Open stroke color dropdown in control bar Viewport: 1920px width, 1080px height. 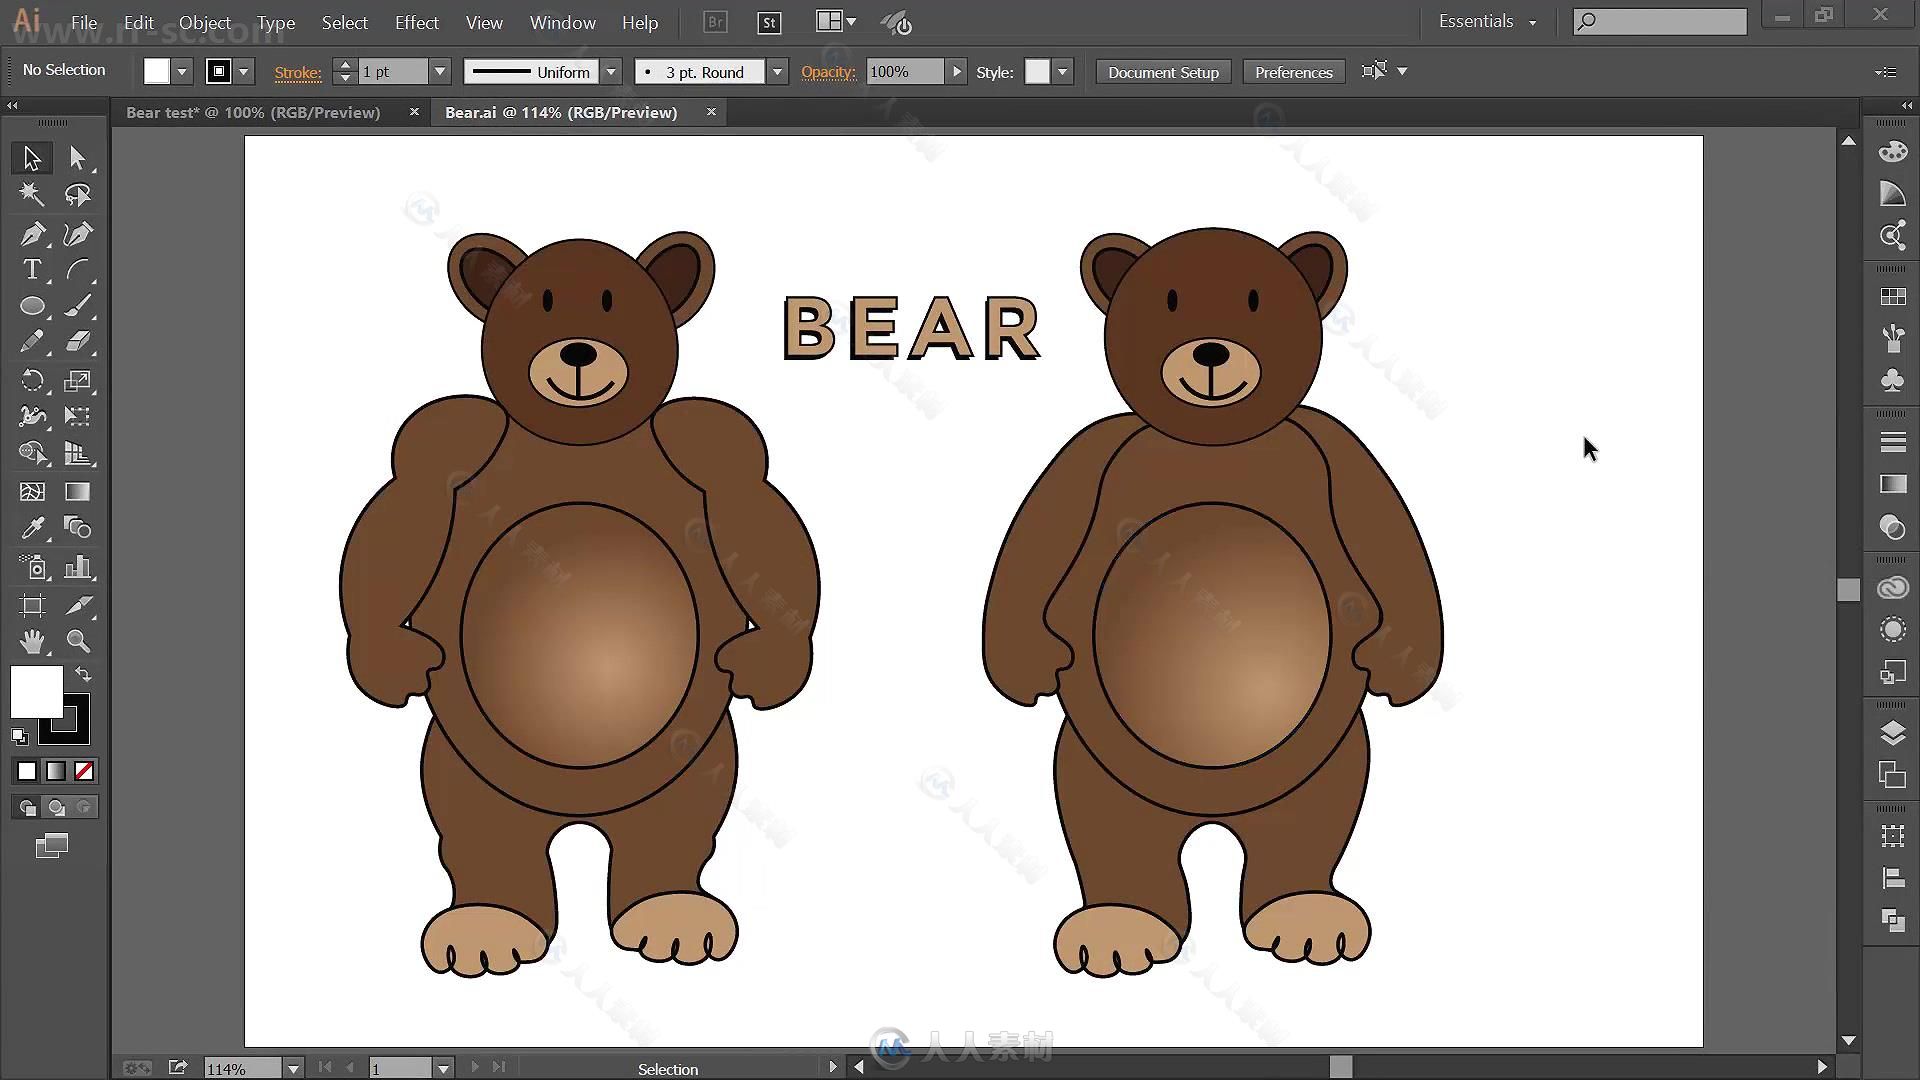(x=243, y=72)
